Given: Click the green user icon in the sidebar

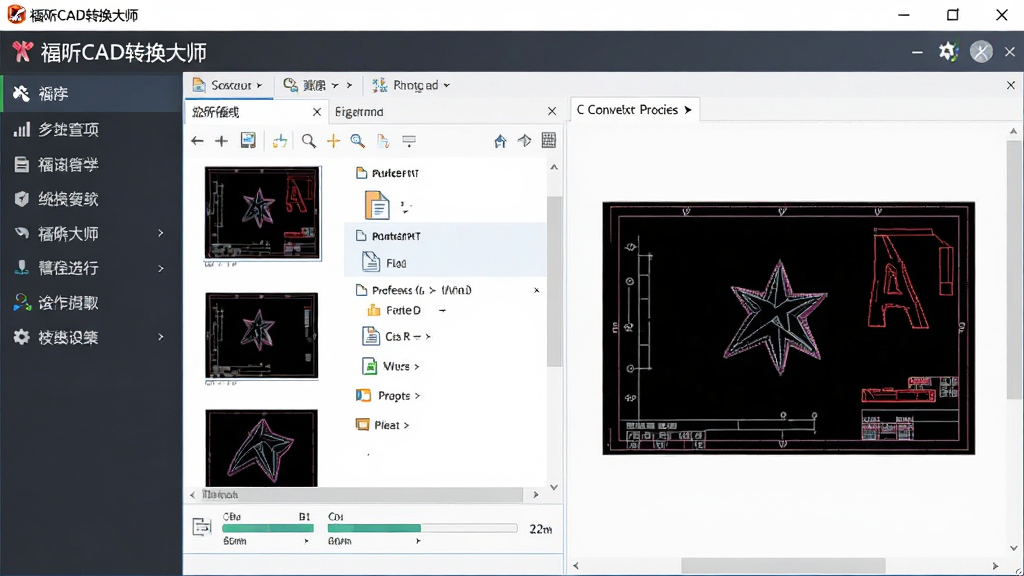Looking at the screenshot, I should point(22,302).
